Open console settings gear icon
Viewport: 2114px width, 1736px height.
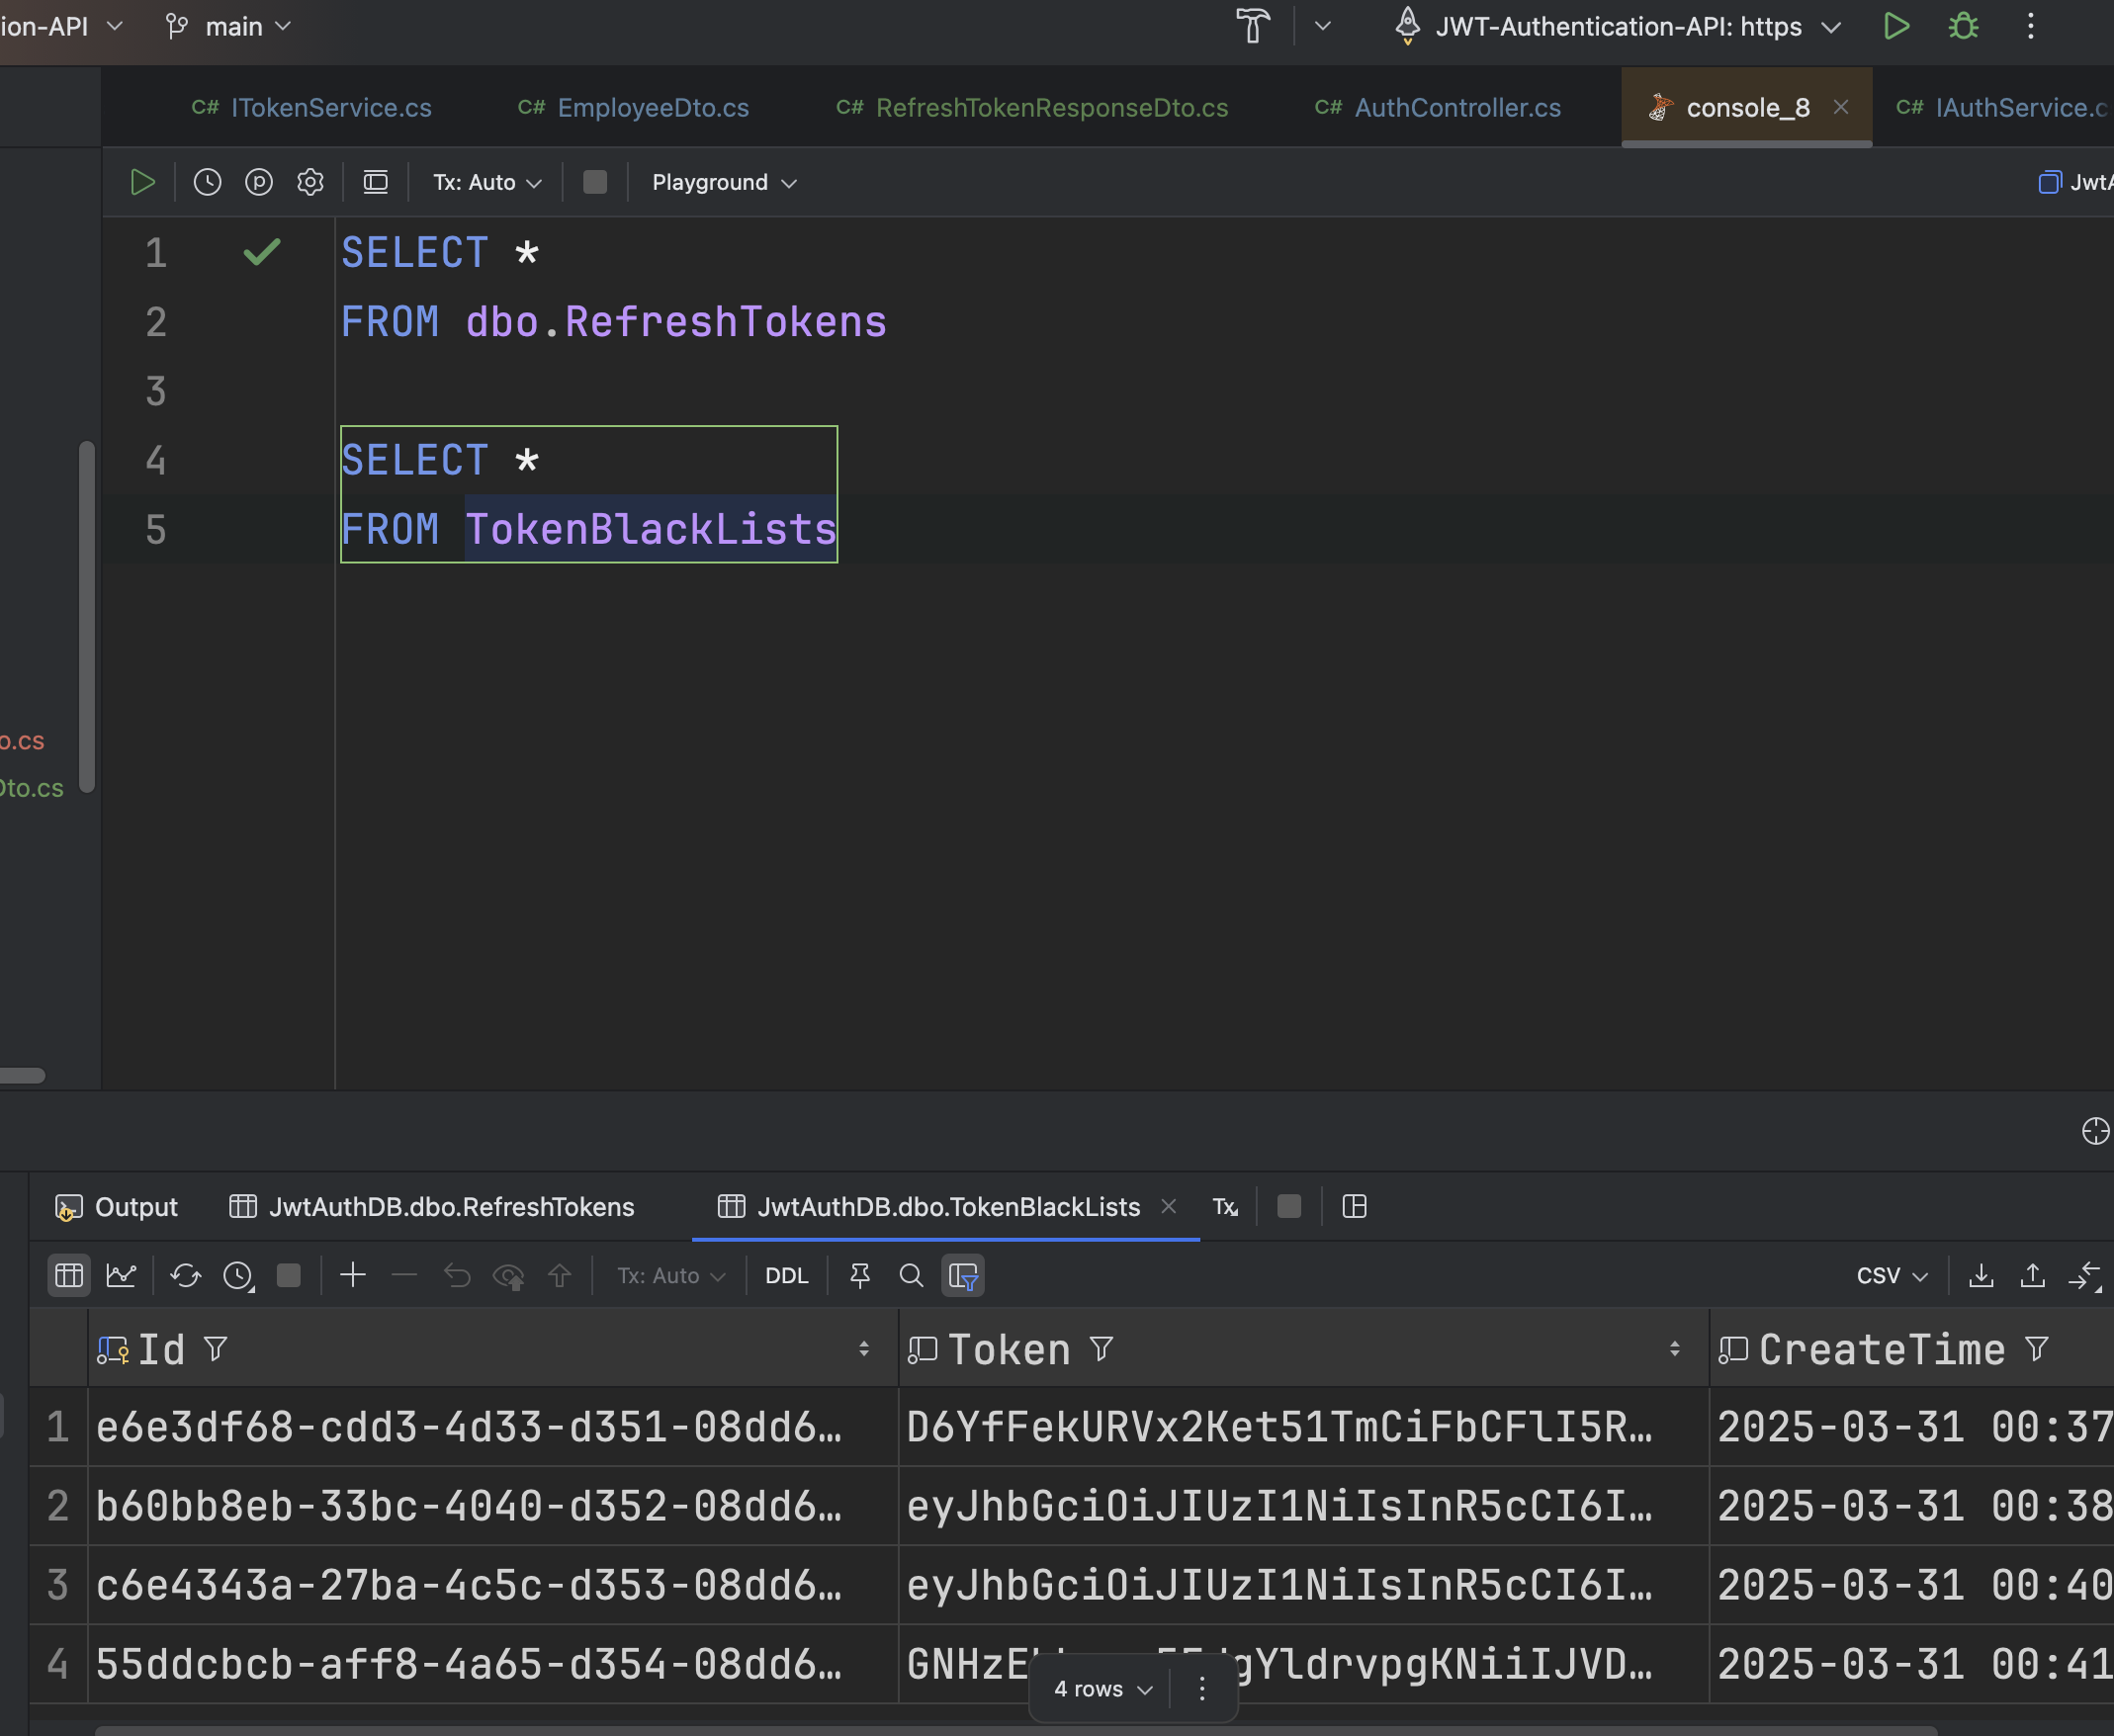coord(310,182)
